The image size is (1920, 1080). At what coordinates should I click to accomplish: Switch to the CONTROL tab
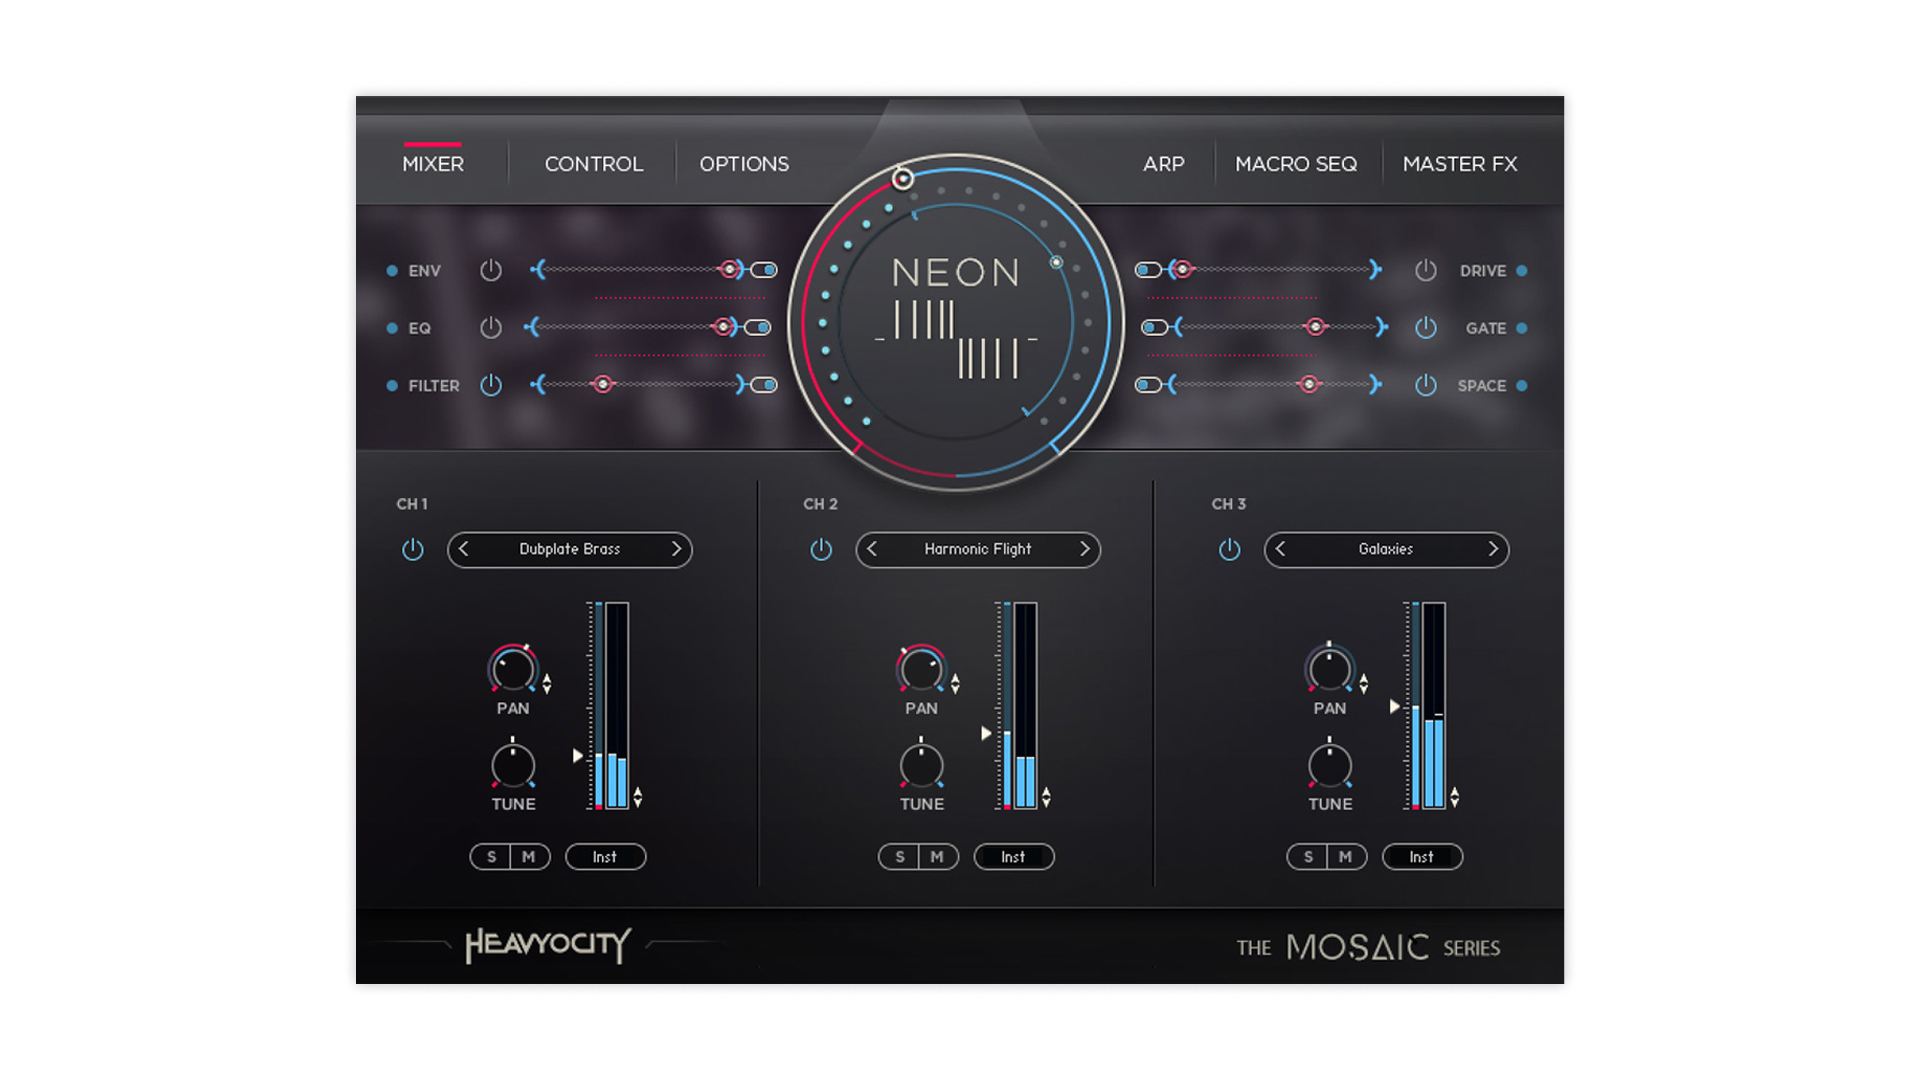pos(593,164)
